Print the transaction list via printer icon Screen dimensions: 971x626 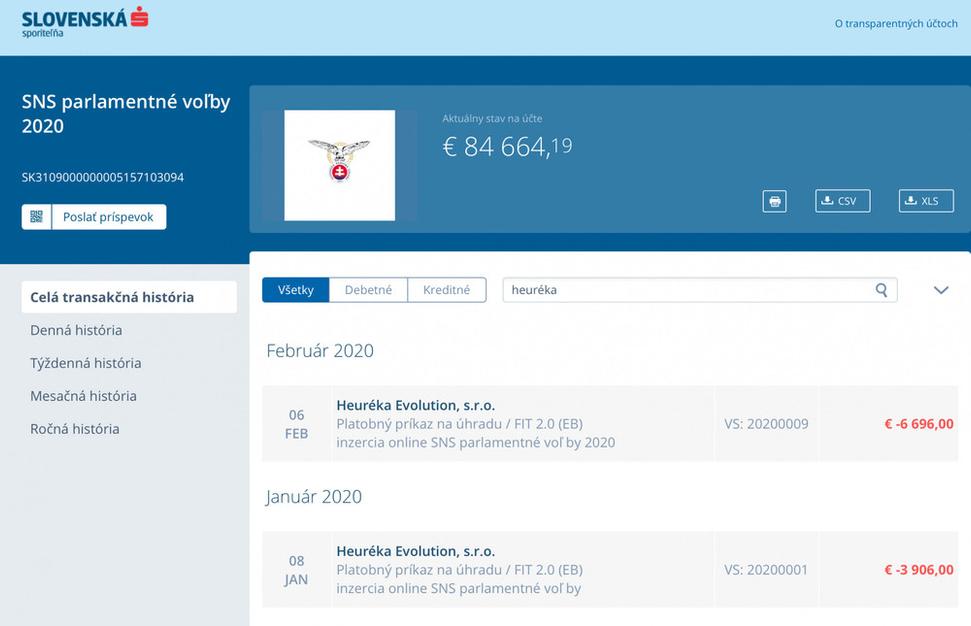click(x=774, y=201)
